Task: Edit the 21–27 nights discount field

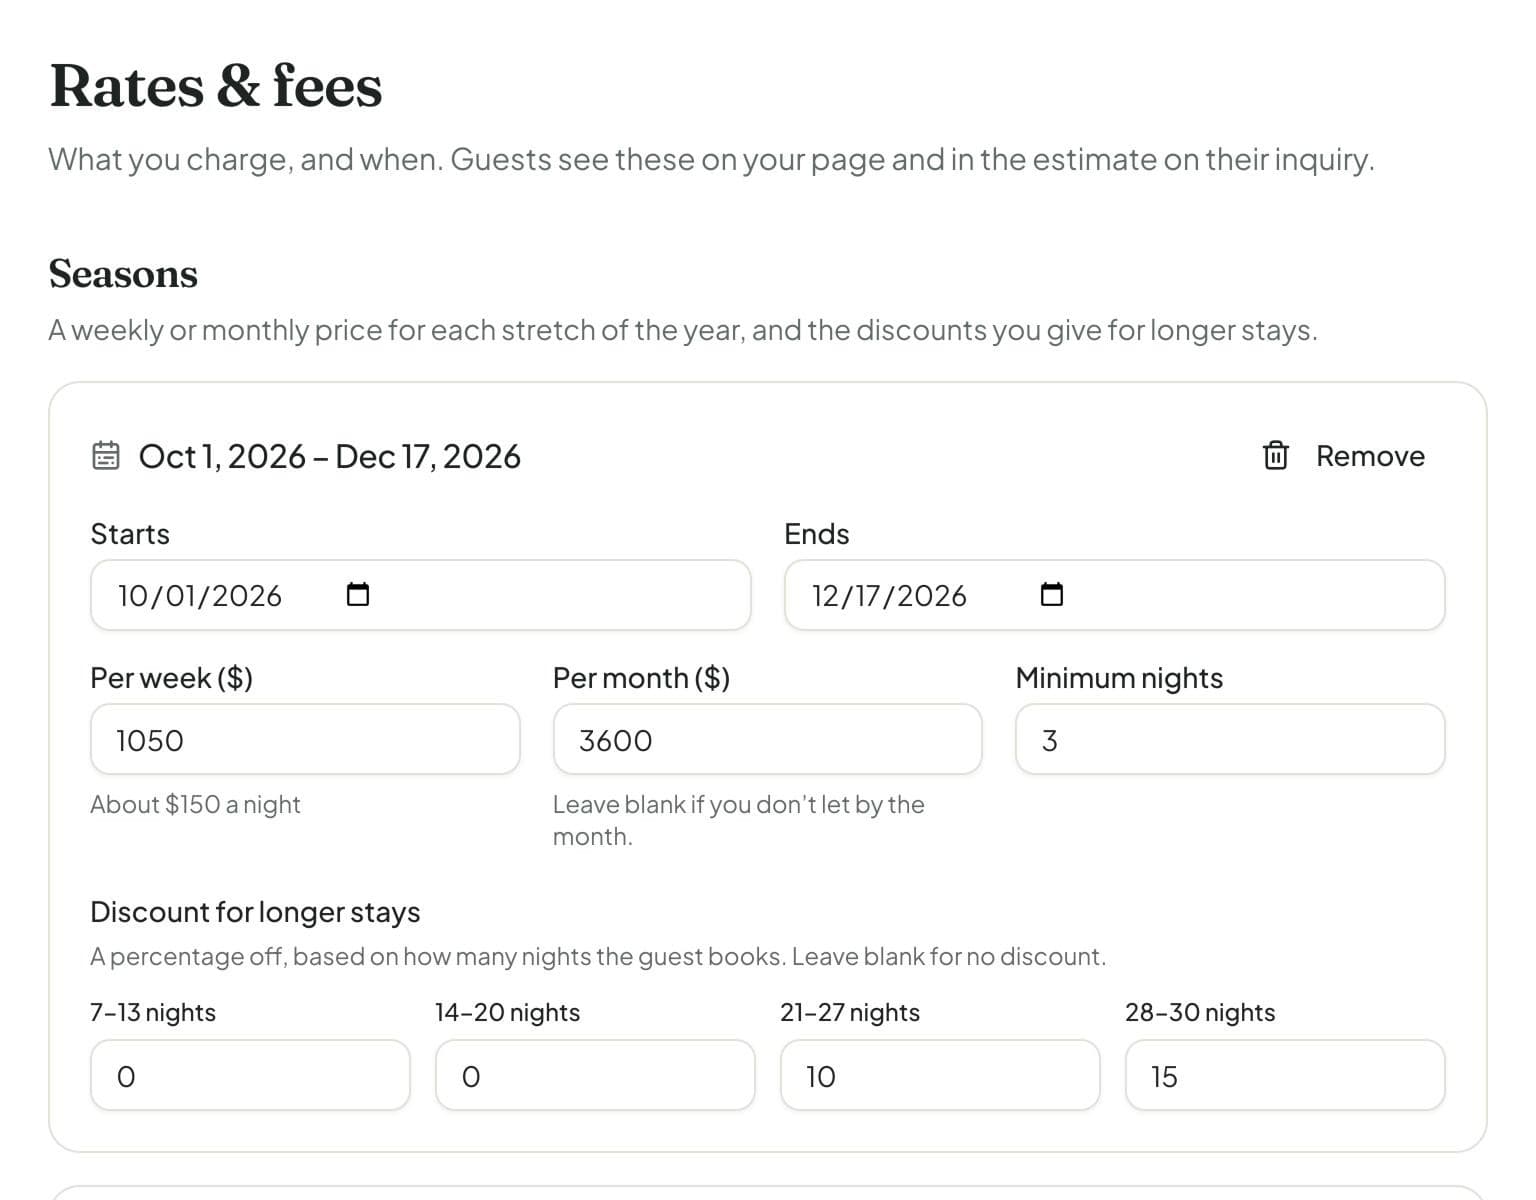Action: coord(940,1075)
